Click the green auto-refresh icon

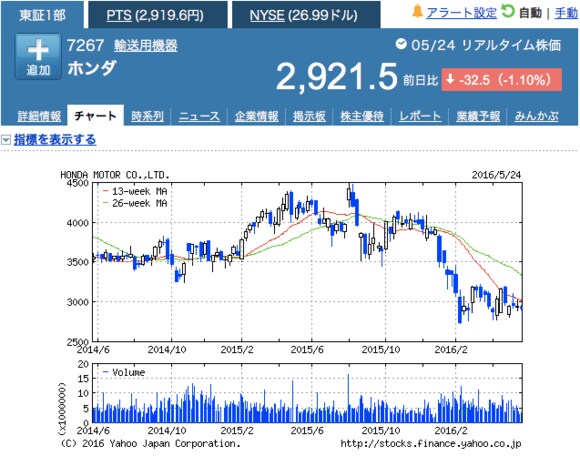(x=508, y=11)
